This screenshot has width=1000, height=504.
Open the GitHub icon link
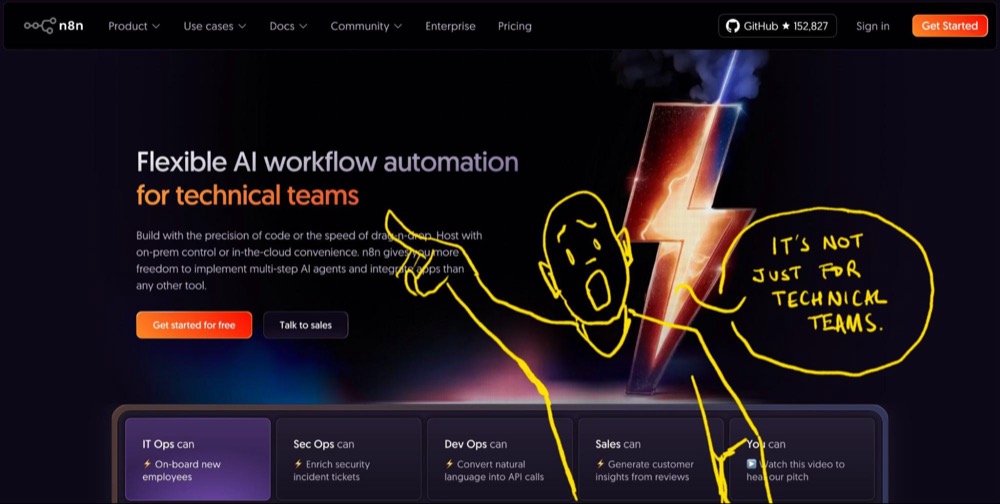click(x=733, y=26)
